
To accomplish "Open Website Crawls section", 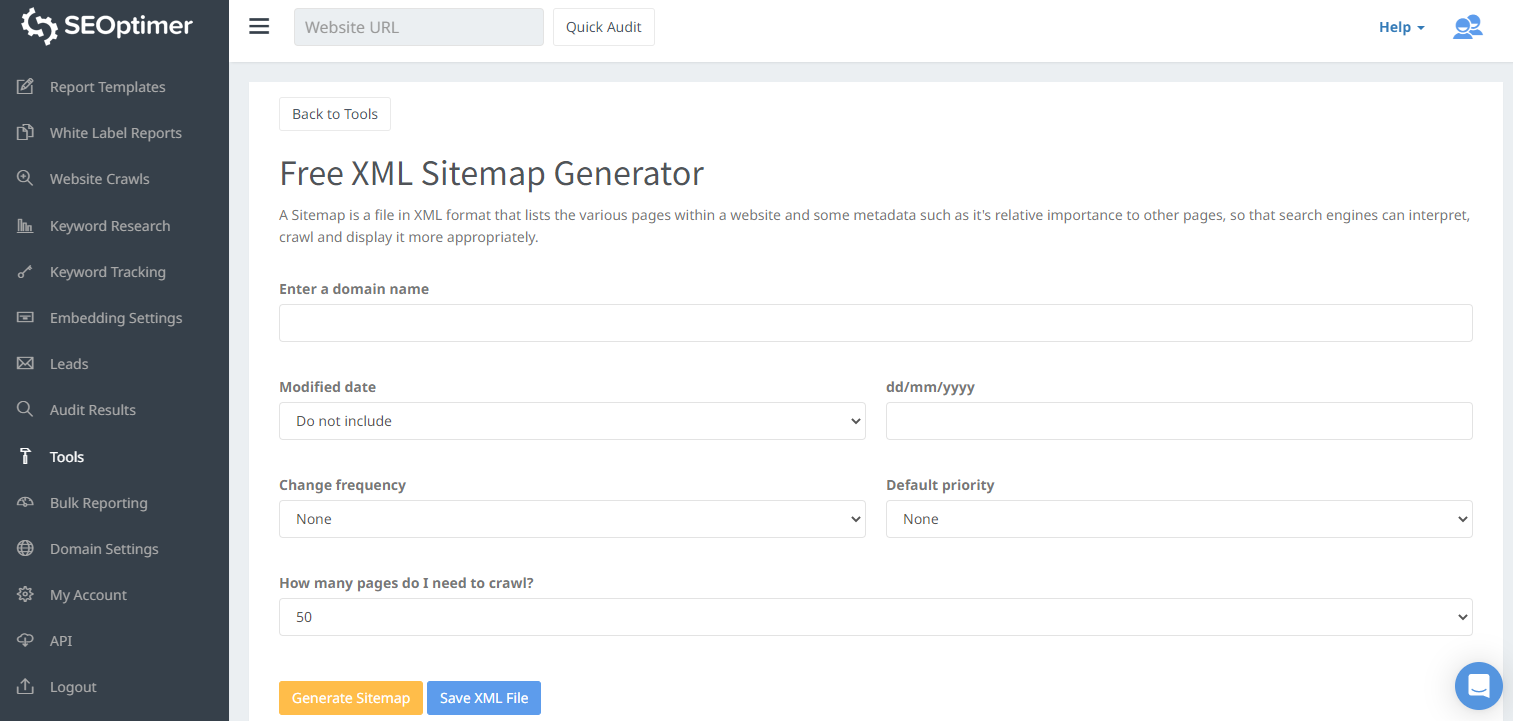I will point(100,179).
